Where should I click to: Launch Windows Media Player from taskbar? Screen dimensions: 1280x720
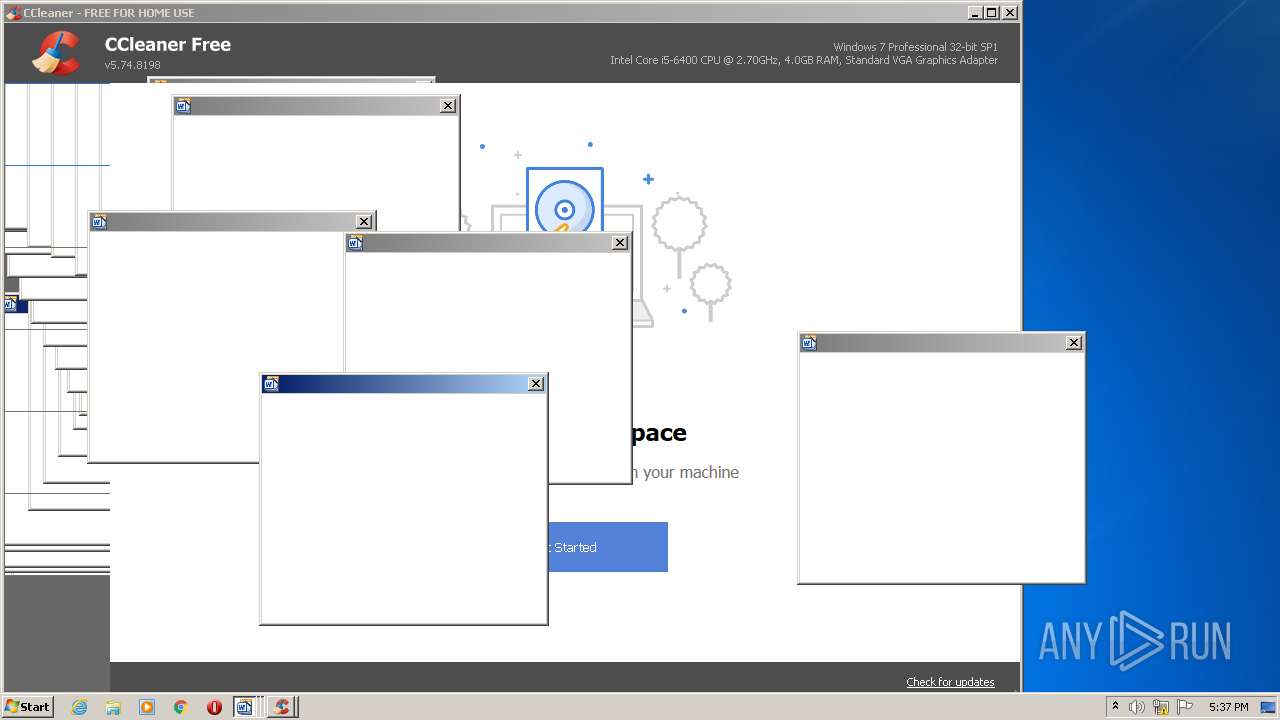(x=147, y=707)
